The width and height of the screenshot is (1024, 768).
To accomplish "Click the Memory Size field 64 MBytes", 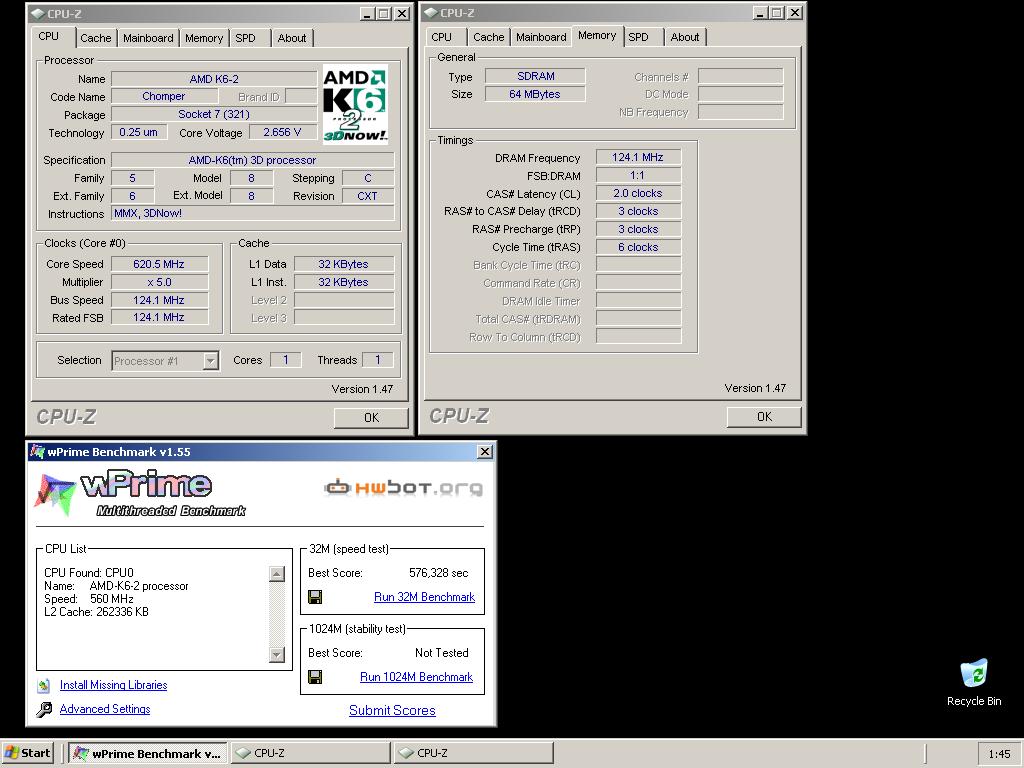I will 536,94.
